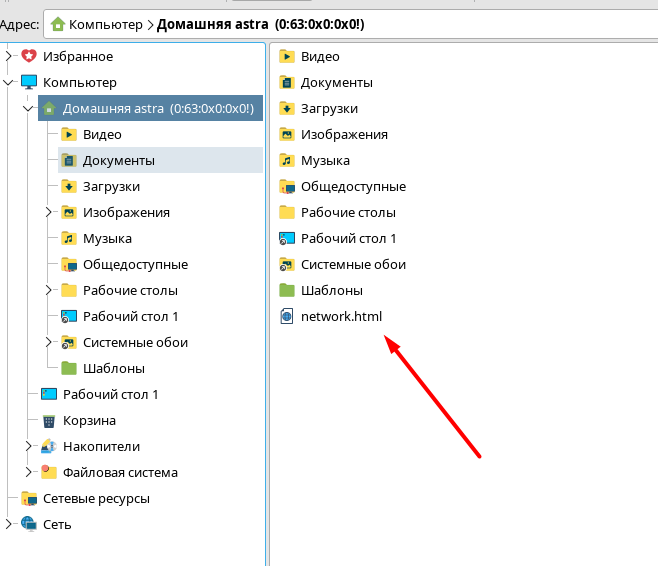Screen dimensions: 658x566
Task: Click the Избранное heart icon in tree
Action: pyautogui.click(x=29, y=56)
